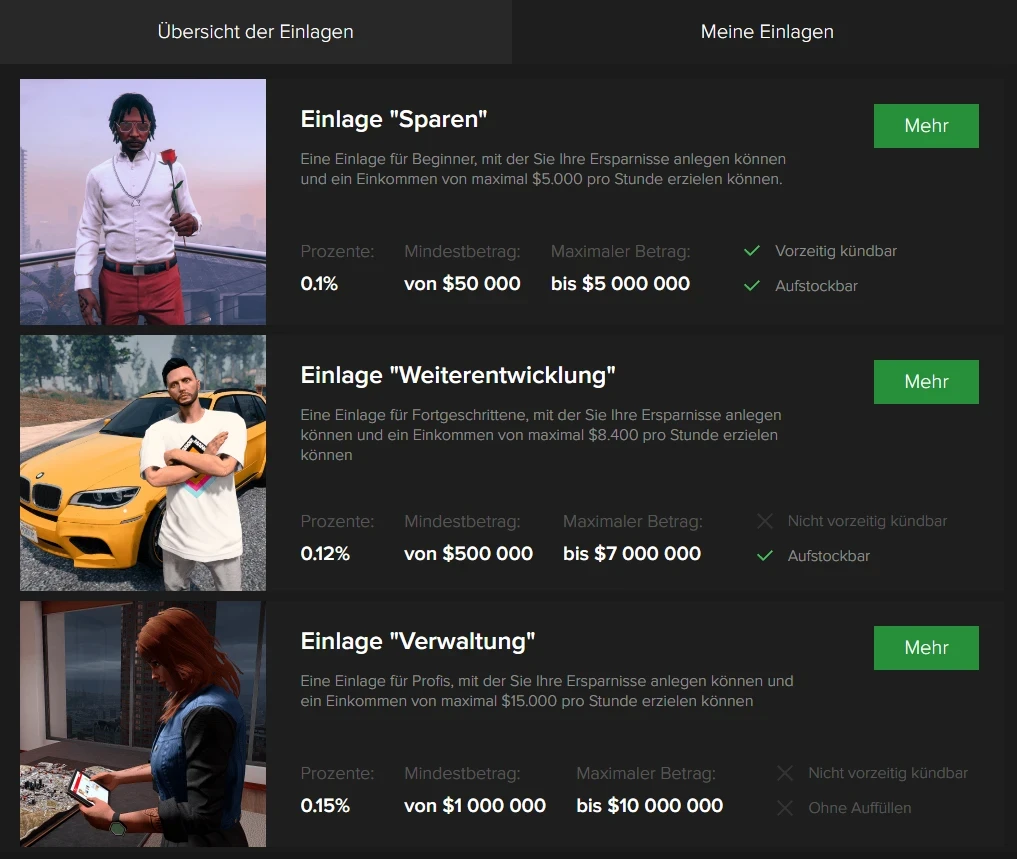
Task: Click X icon next to Verwaltung's Nicht vorzeitig kündbar
Action: (x=785, y=773)
